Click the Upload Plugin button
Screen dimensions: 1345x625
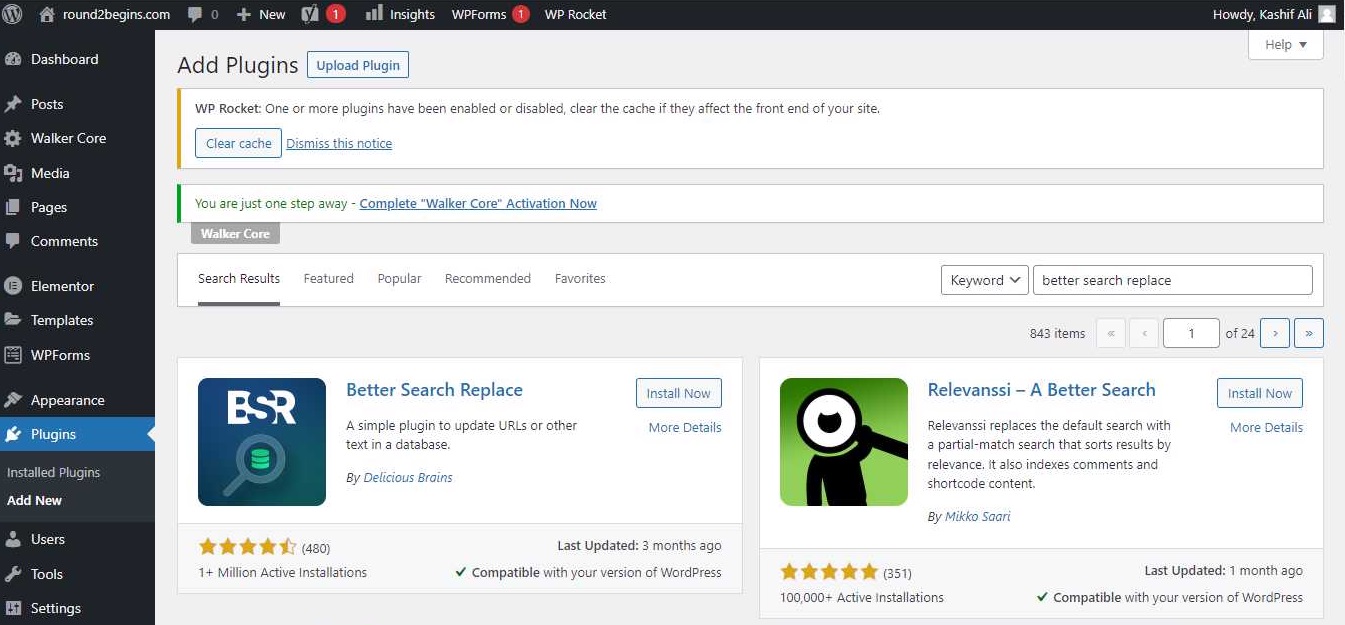(358, 65)
